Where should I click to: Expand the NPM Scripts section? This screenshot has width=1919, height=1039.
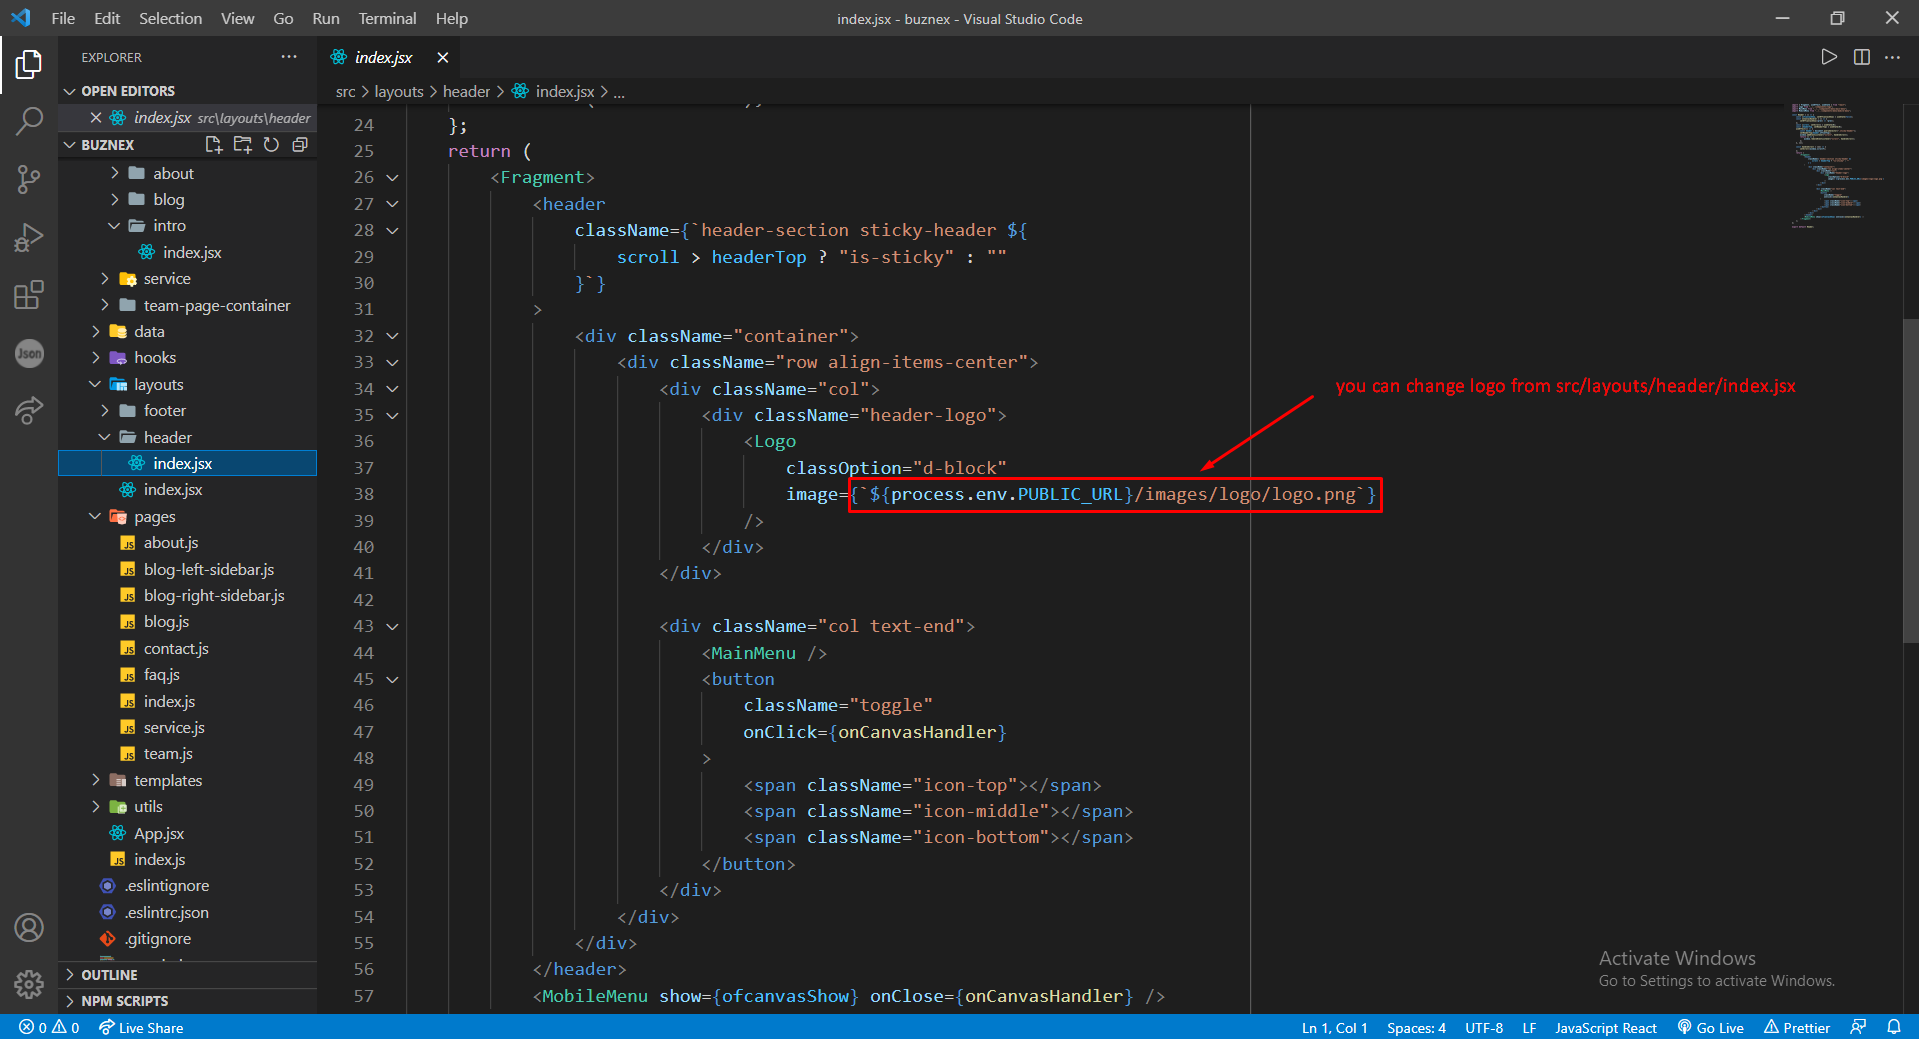(x=188, y=1001)
